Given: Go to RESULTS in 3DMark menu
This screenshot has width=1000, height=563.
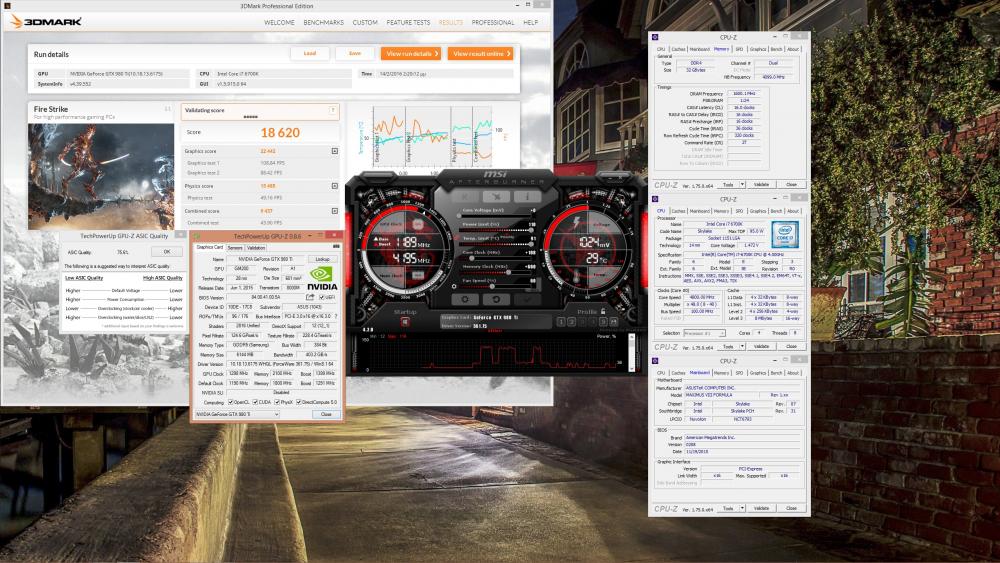Looking at the screenshot, I should coord(450,22).
